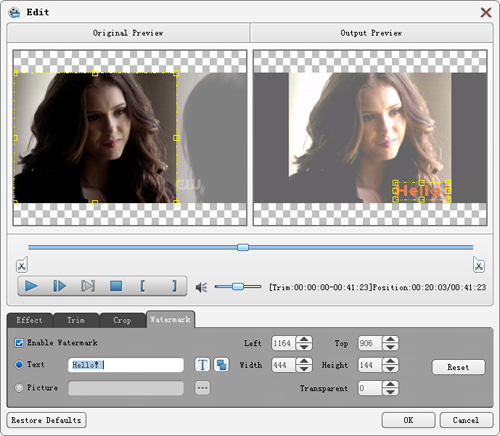This screenshot has height=436, width=500.
Task: Uncheck Enable Watermark checkbox
Action: pyautogui.click(x=19, y=343)
